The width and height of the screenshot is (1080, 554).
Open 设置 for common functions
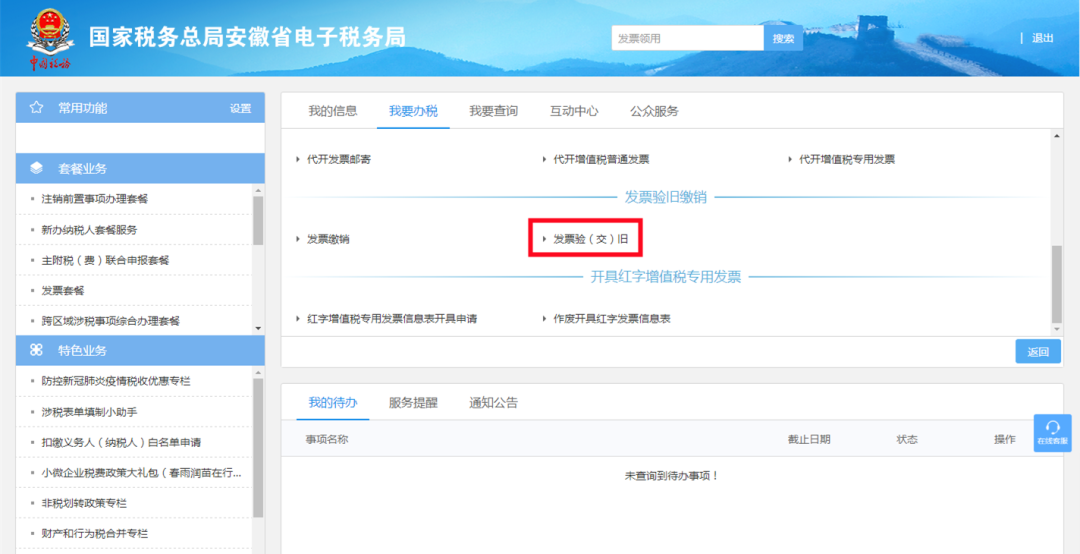240,108
